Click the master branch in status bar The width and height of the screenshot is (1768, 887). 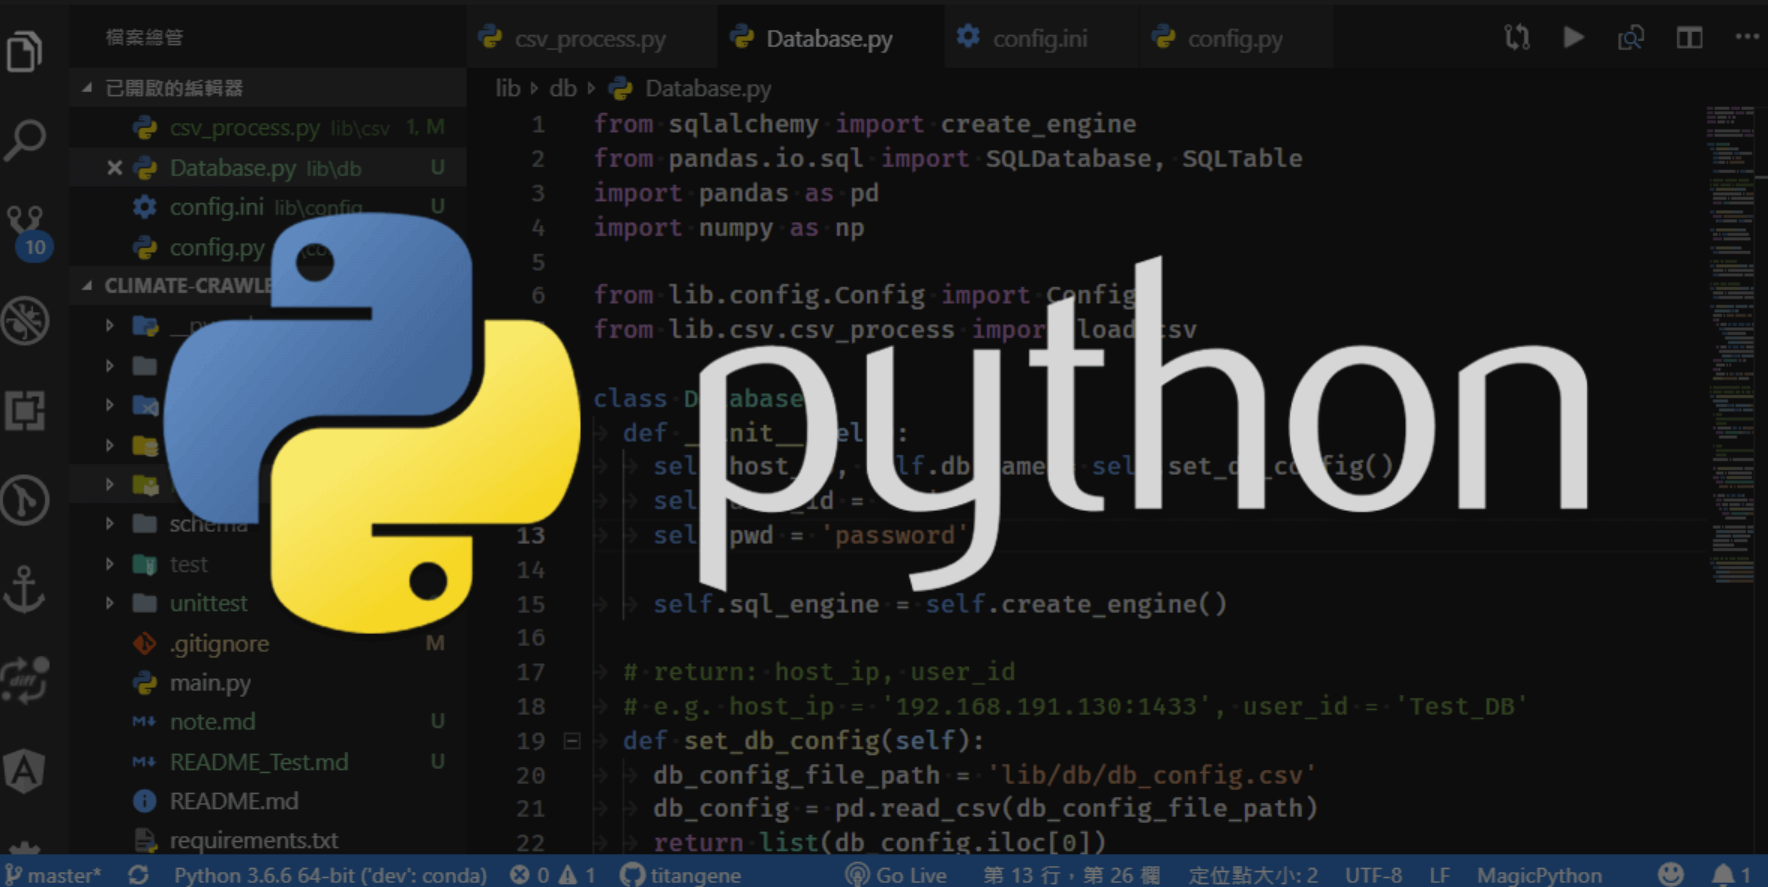[x=54, y=874]
